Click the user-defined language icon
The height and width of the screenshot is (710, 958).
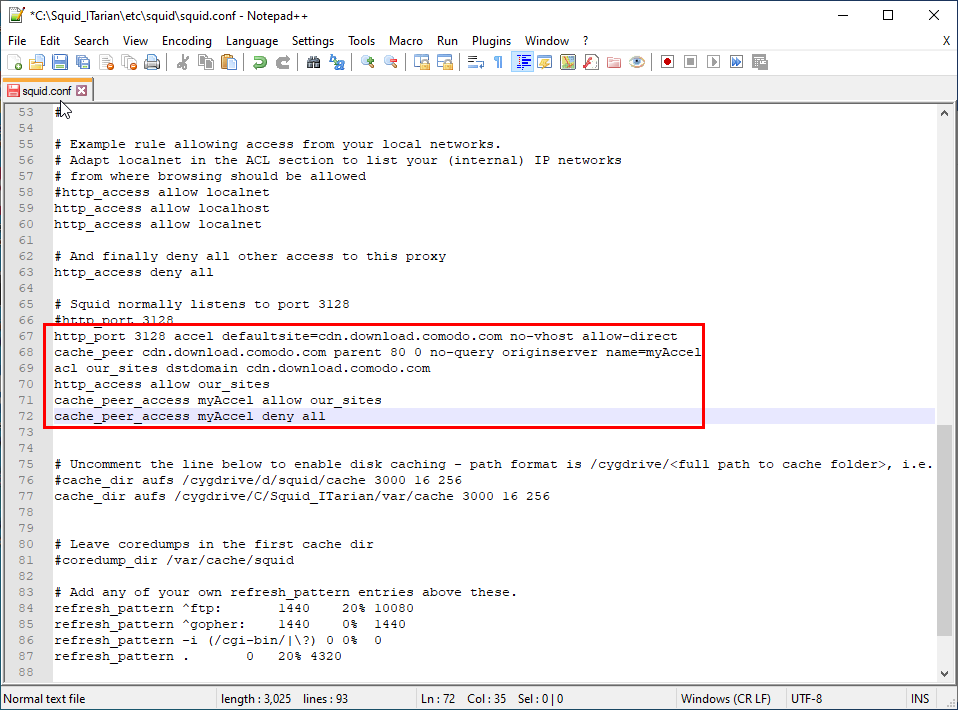pos(545,62)
